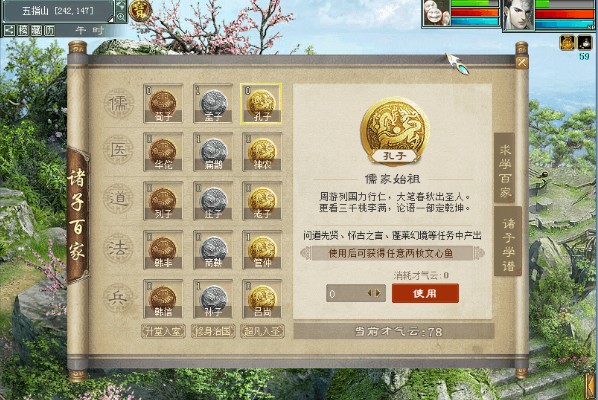Image resolution: width=598 pixels, height=400 pixels.
Task: Switch to the 诸子学谱 side tab
Action: [x=508, y=241]
